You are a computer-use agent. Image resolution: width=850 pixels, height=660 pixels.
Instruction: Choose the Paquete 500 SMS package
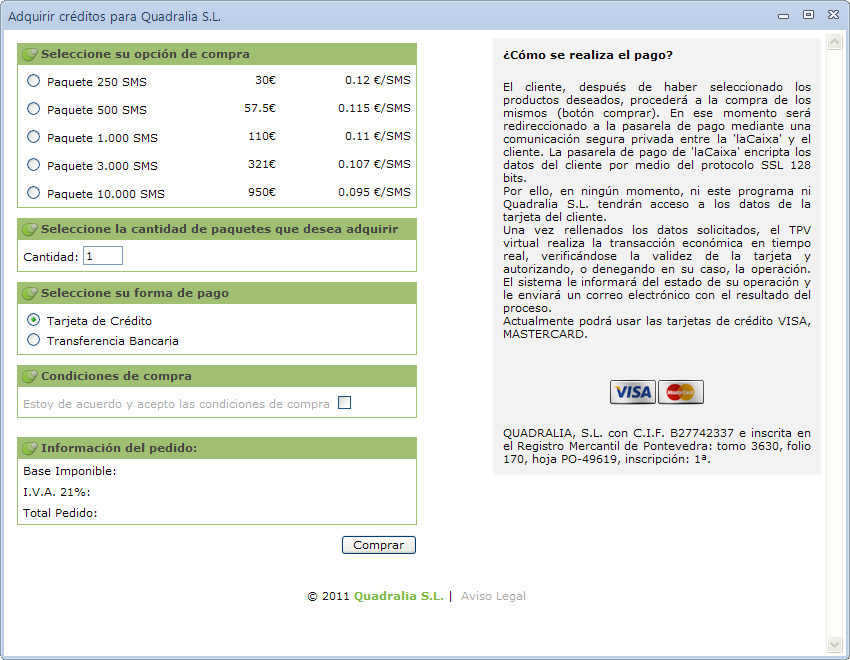[x=34, y=109]
